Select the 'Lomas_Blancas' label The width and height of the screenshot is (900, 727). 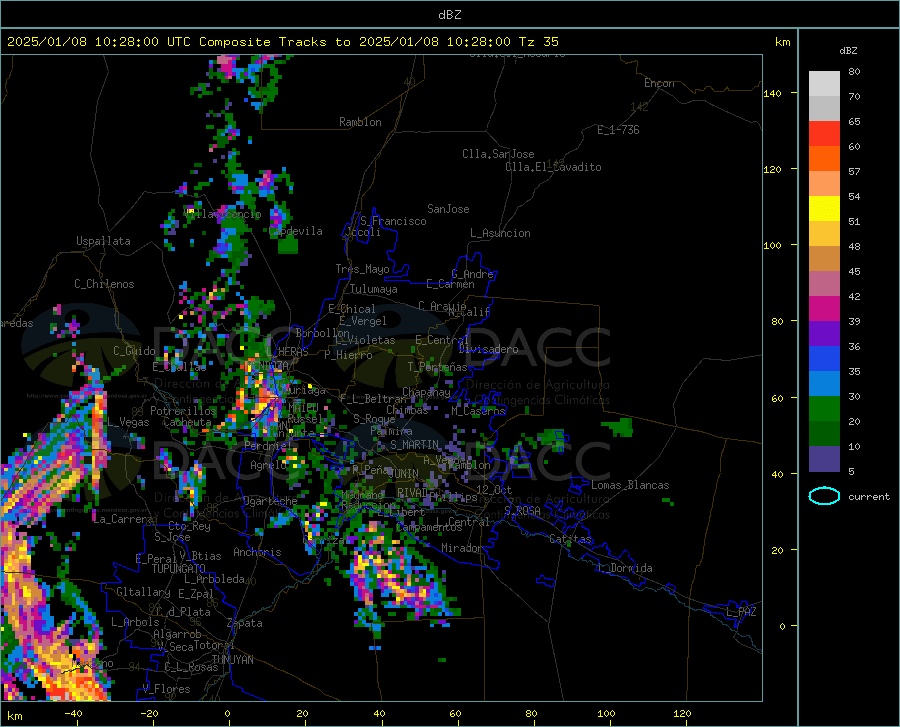pyautogui.click(x=630, y=485)
